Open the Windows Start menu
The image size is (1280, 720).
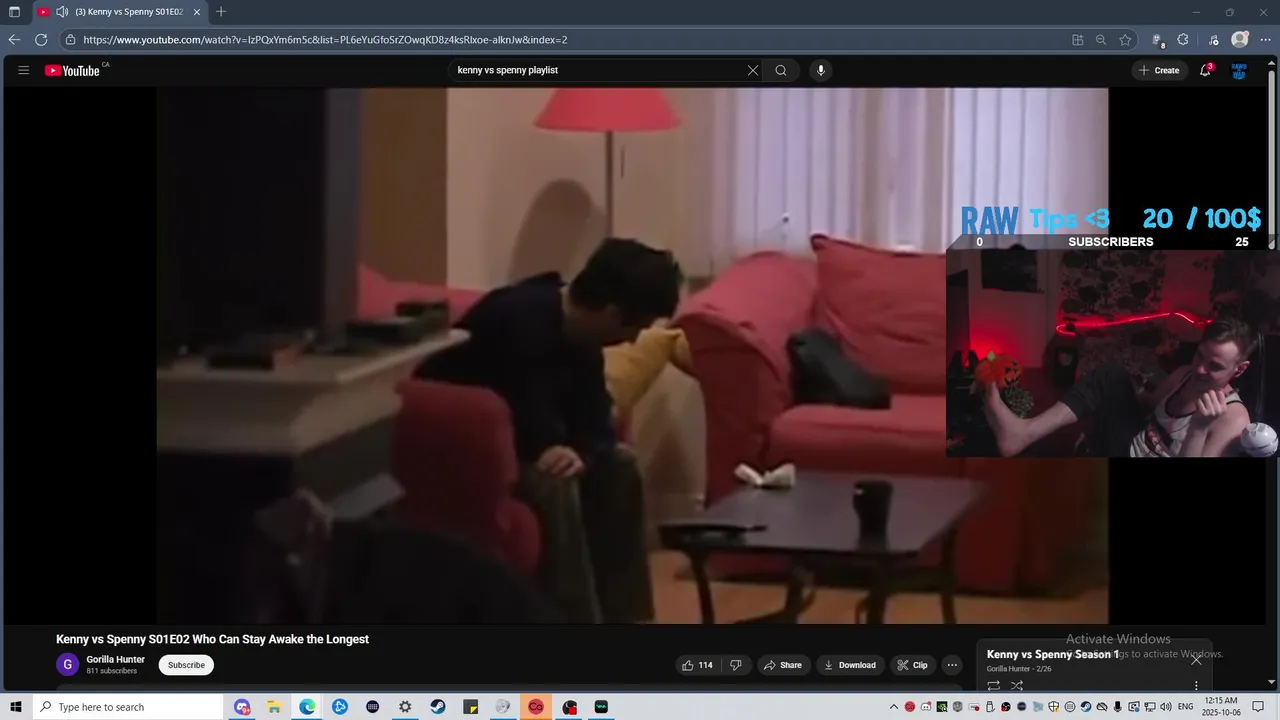15,707
